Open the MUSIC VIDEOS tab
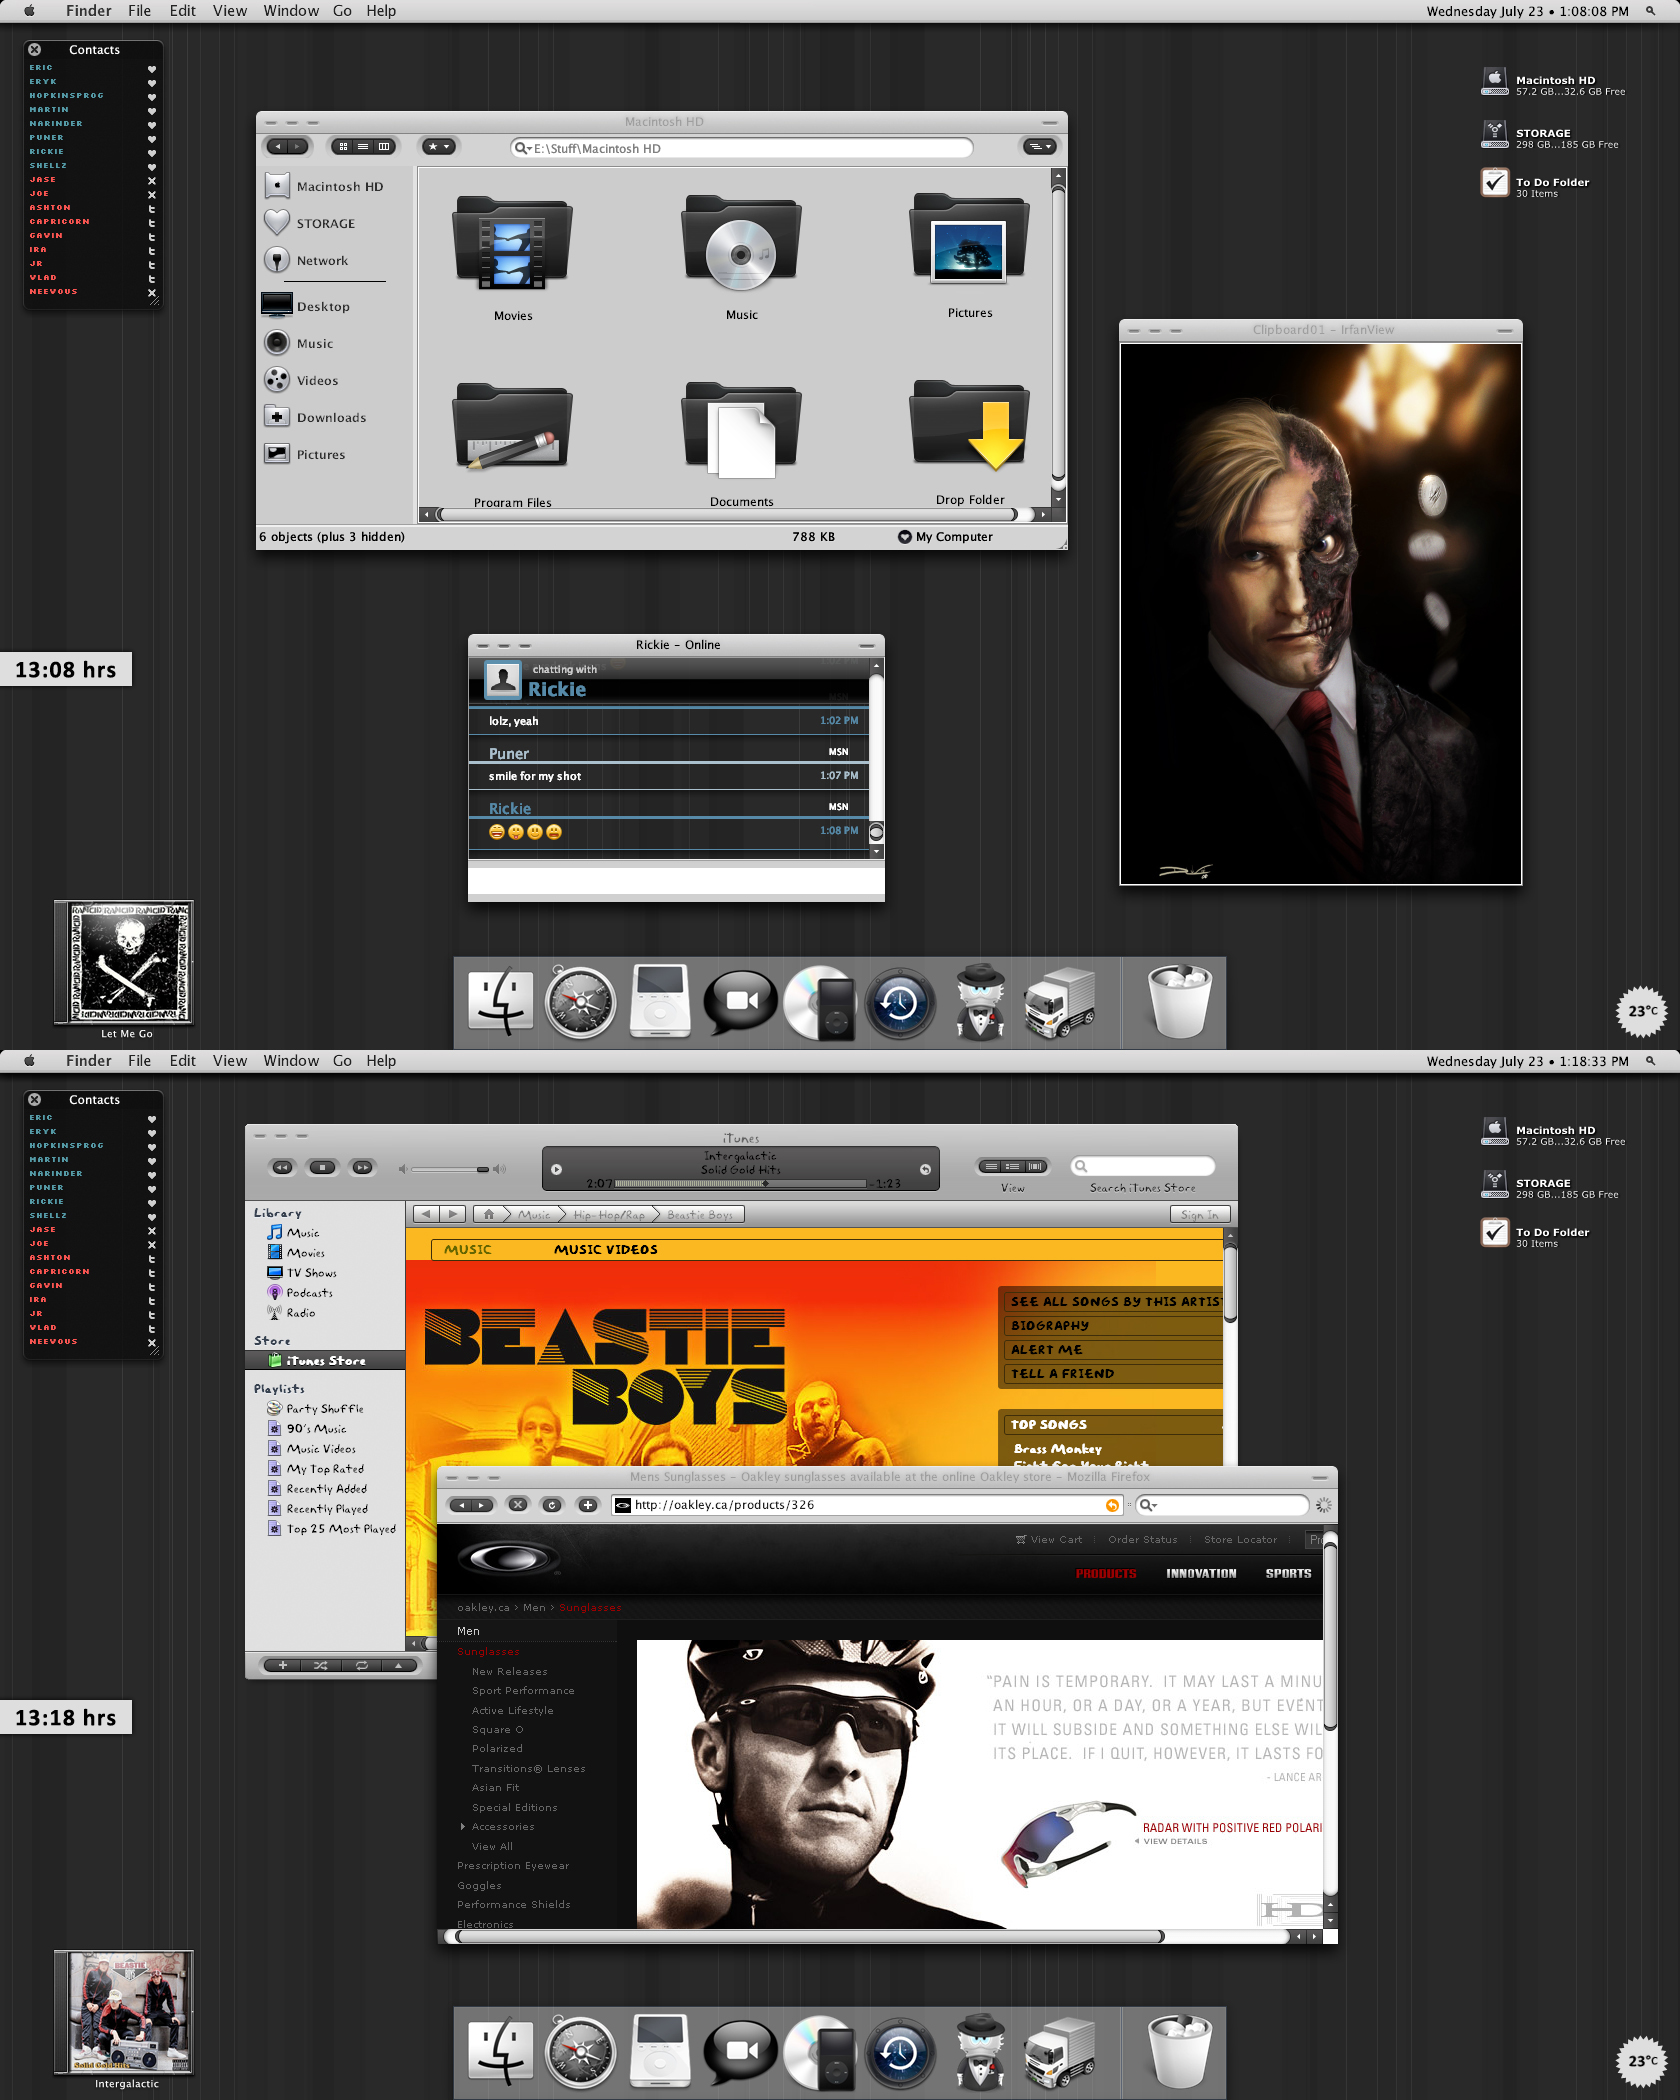1680x2100 pixels. coord(606,1250)
